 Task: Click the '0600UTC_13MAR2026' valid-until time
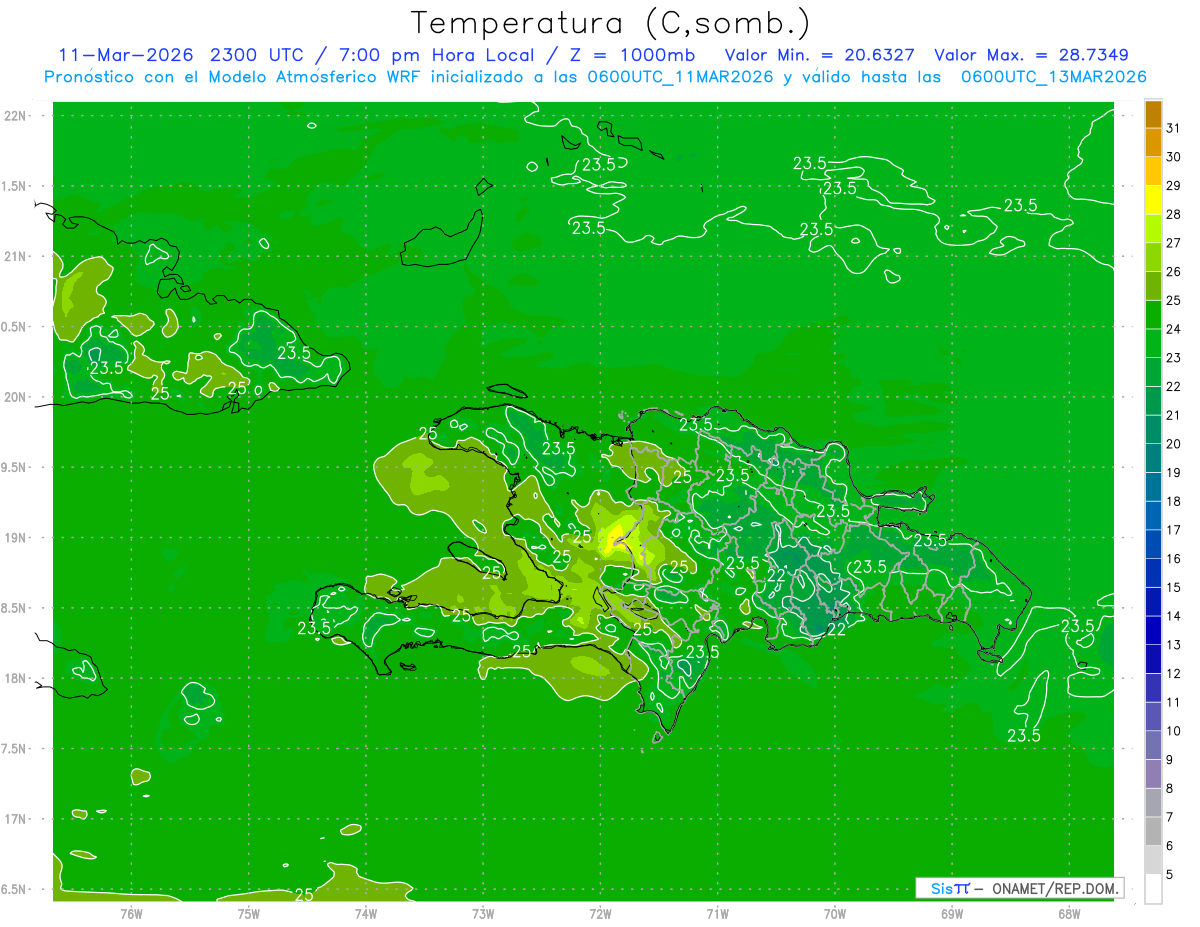click(1053, 77)
